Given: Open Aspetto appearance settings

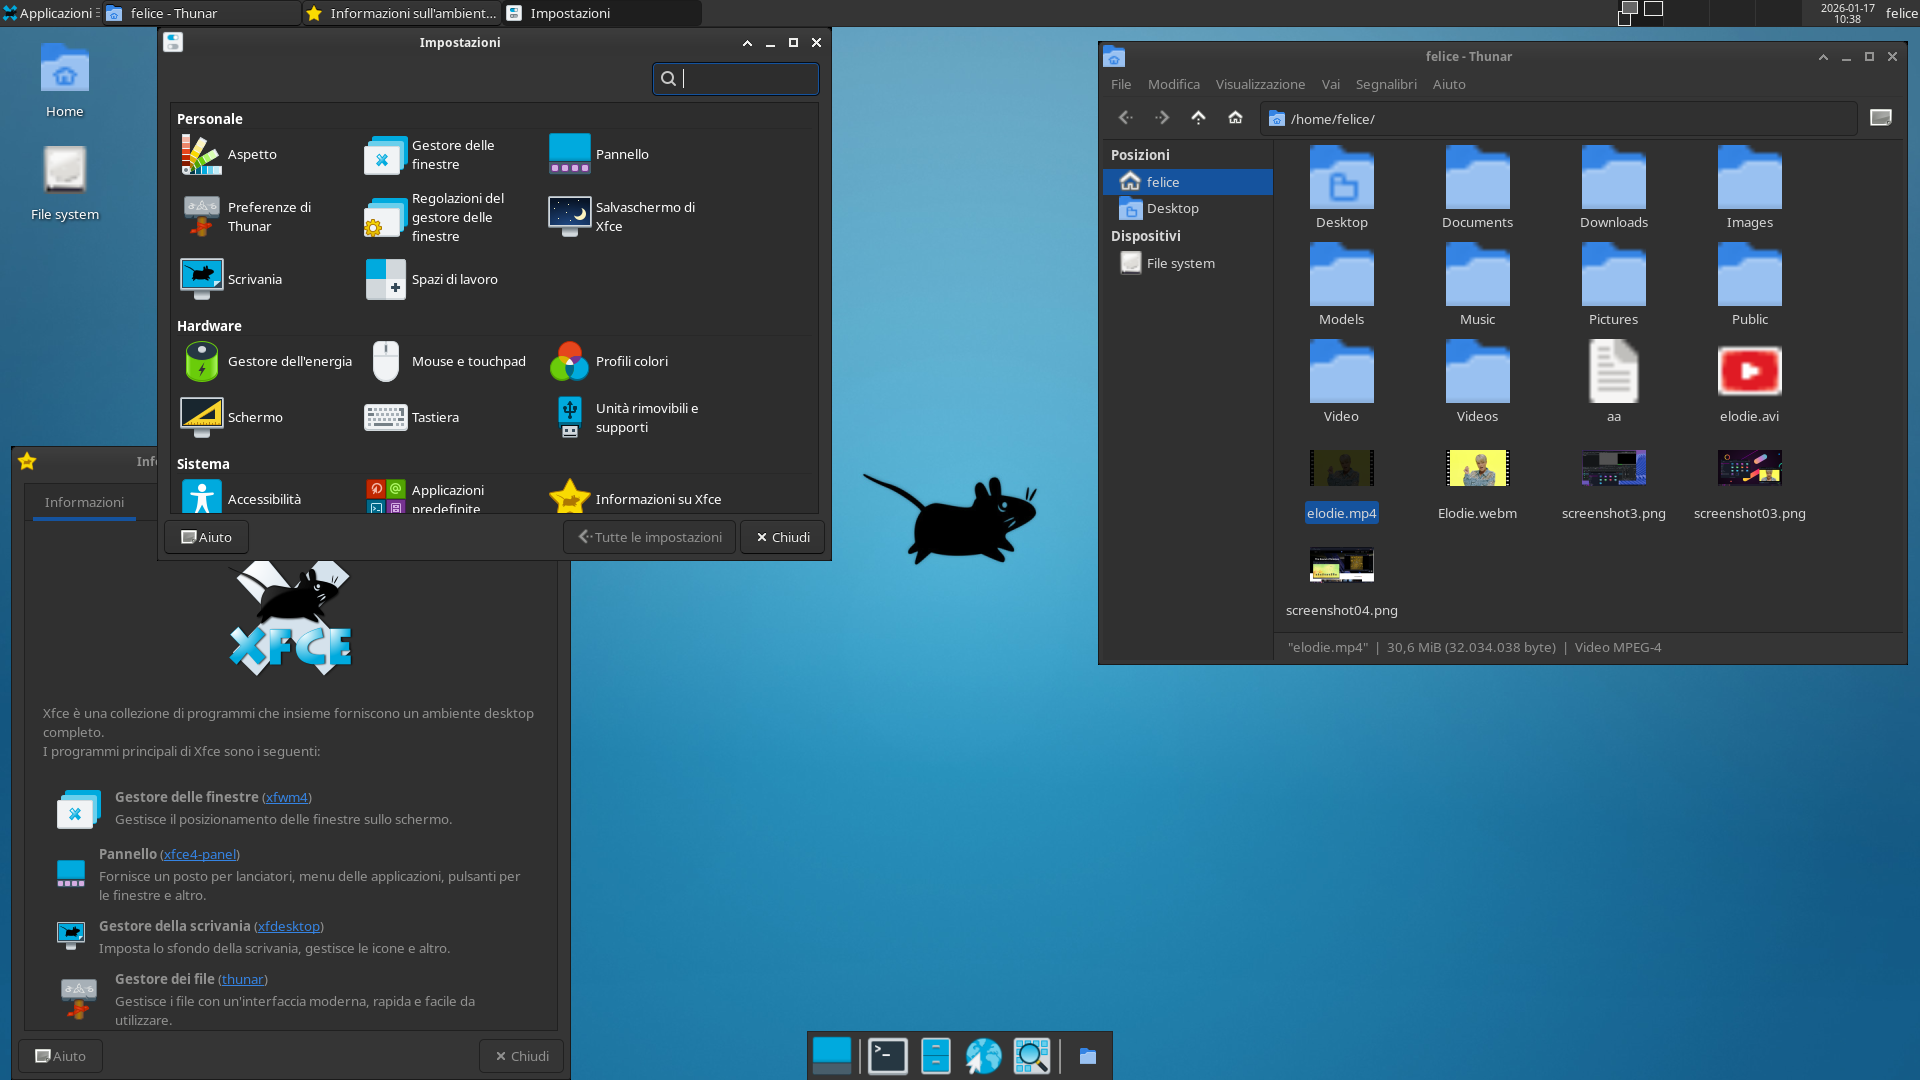Looking at the screenshot, I should 230,155.
